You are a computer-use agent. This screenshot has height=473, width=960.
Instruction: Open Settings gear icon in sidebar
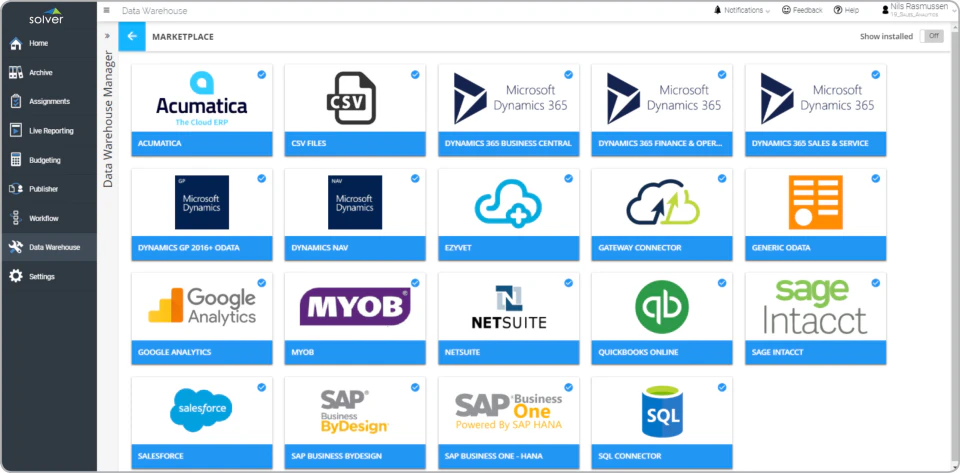pyautogui.click(x=16, y=276)
